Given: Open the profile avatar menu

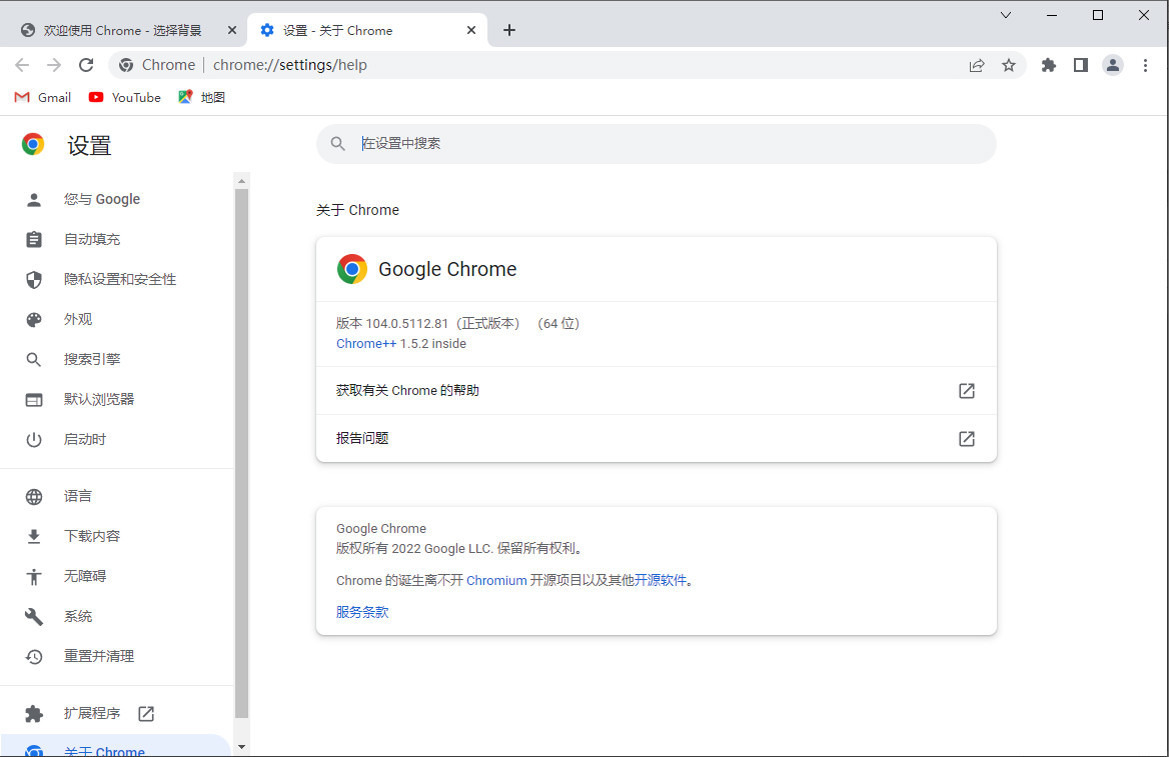Looking at the screenshot, I should pyautogui.click(x=1113, y=65).
